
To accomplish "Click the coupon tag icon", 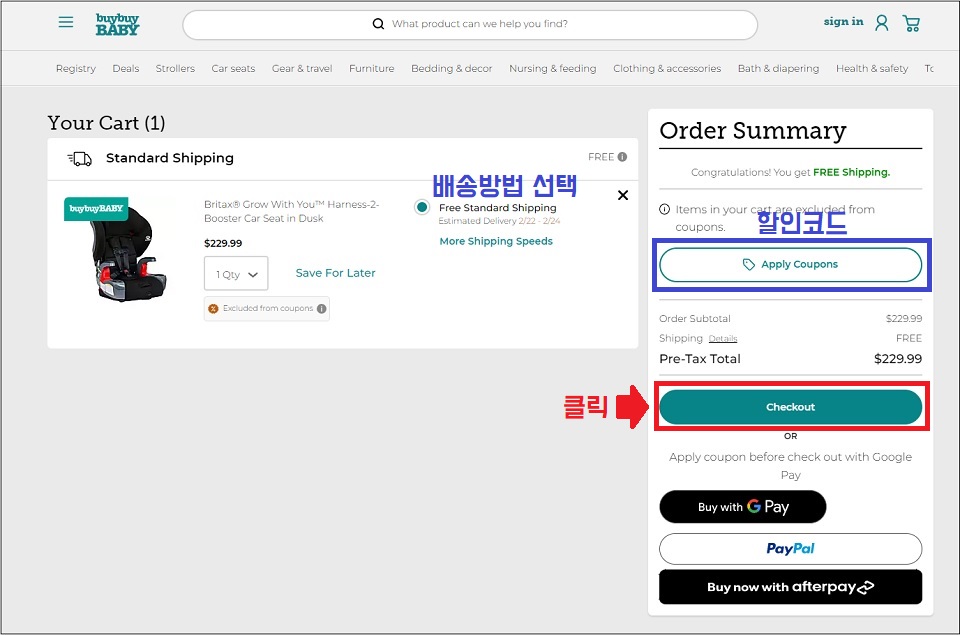I will pyautogui.click(x=749, y=265).
